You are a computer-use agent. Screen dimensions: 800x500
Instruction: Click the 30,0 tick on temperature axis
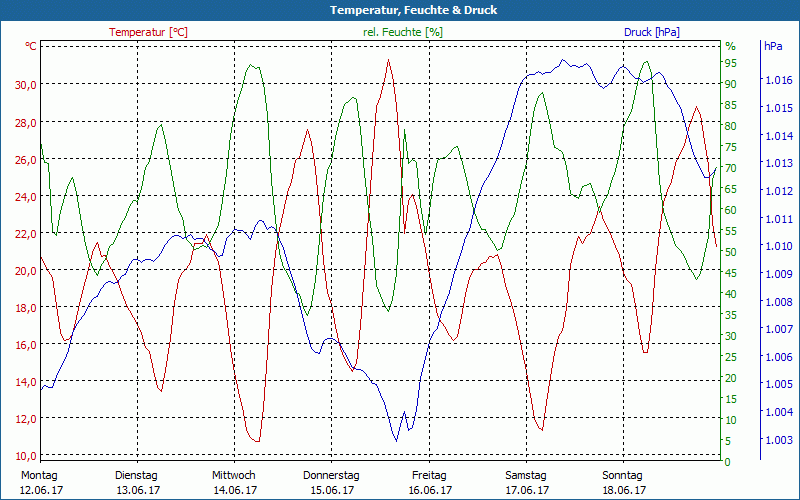tap(25, 85)
